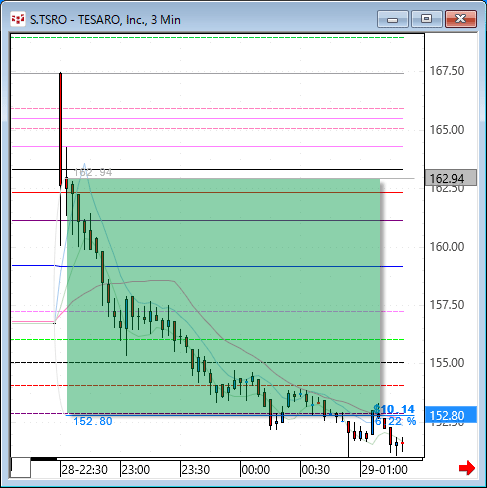Screen dimensions: 487x488
Task: Click the 23:30 time axis label
Action: [196, 470]
